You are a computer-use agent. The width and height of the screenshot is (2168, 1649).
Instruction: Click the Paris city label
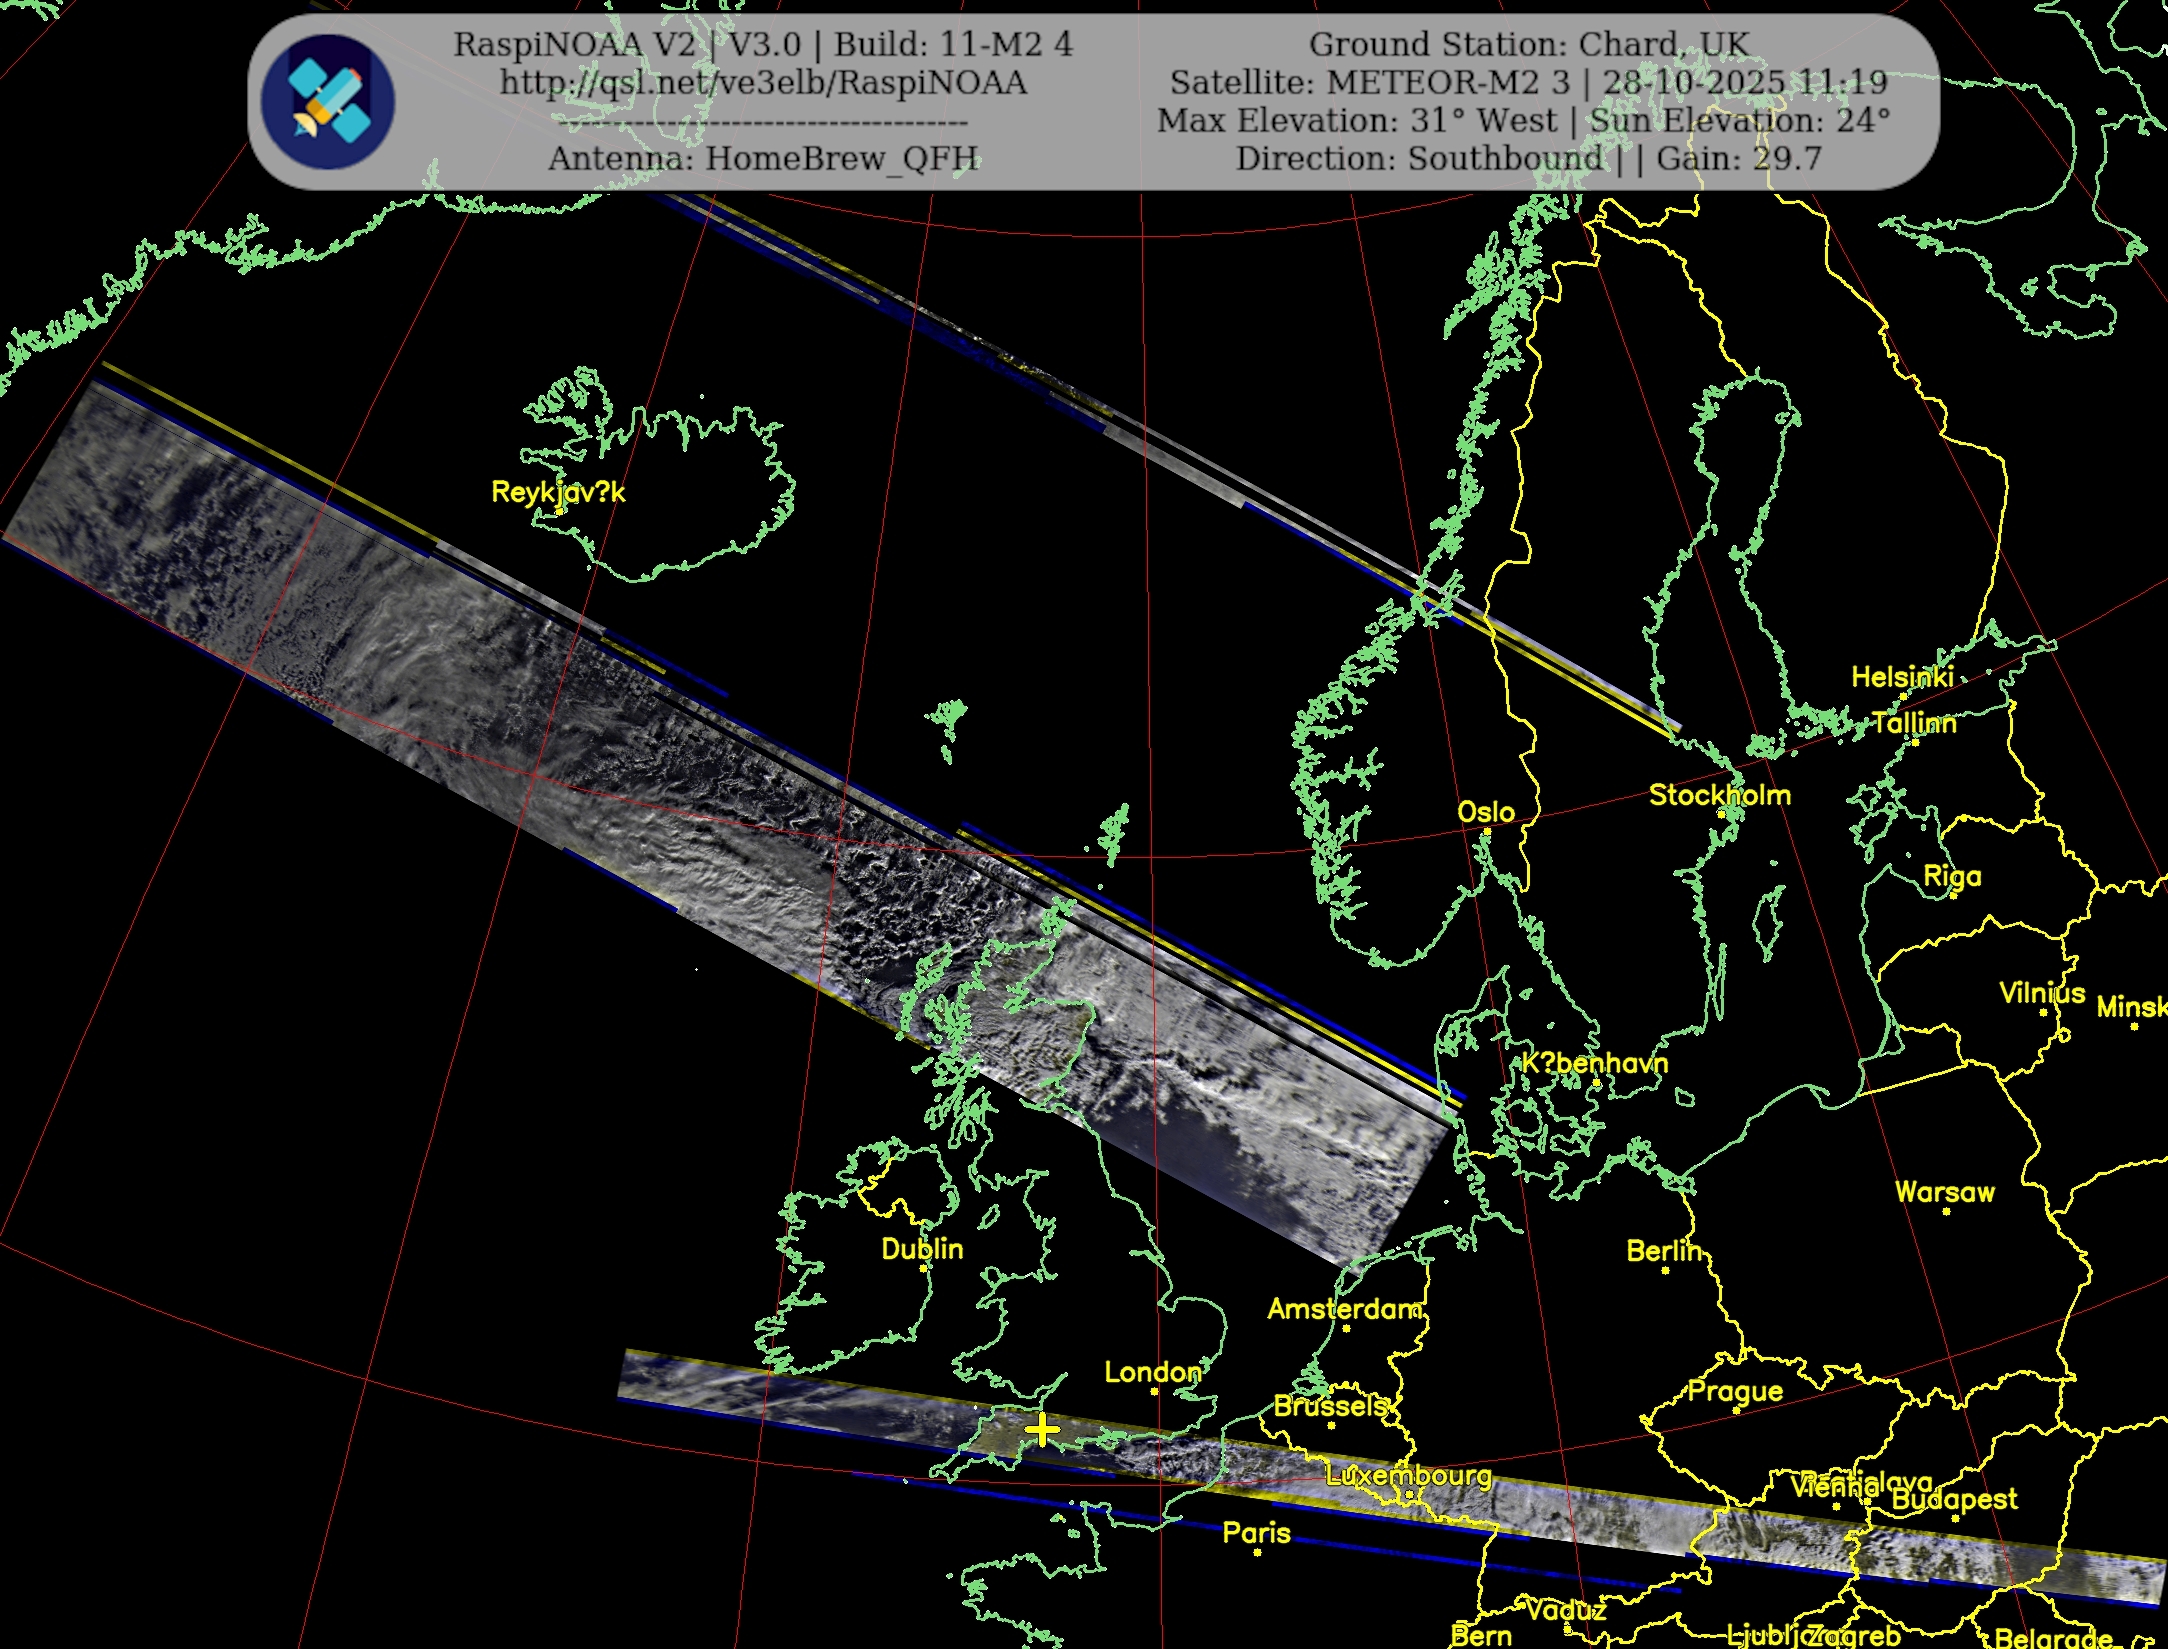point(1256,1533)
